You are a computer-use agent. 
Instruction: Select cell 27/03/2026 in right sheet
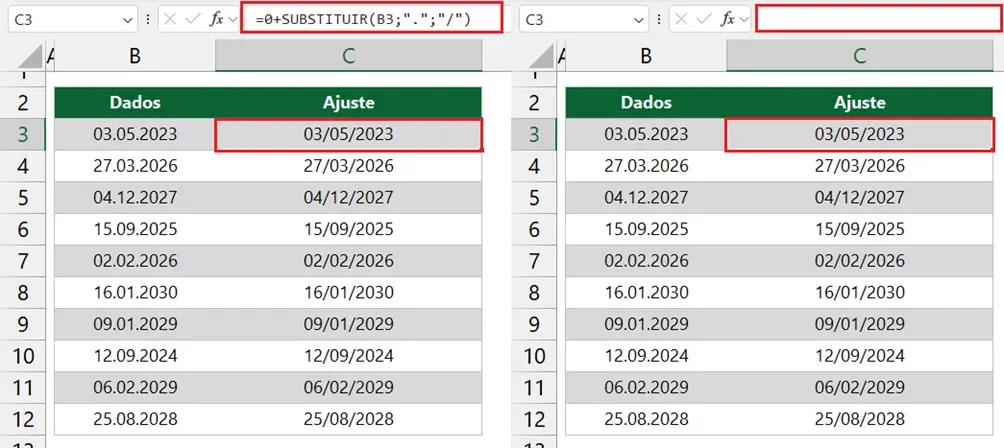(x=859, y=166)
